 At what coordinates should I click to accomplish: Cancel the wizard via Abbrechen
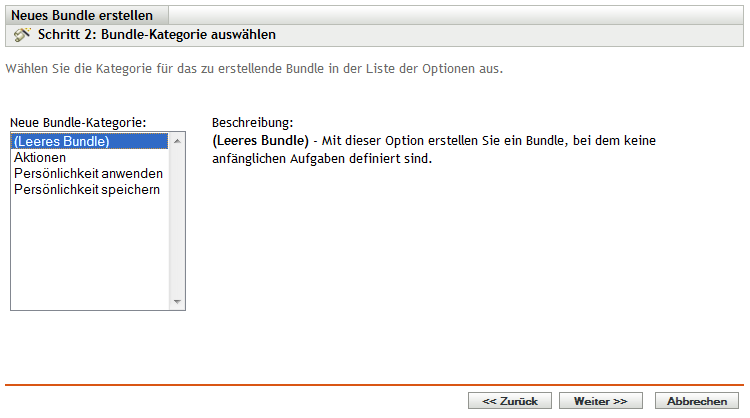click(697, 400)
